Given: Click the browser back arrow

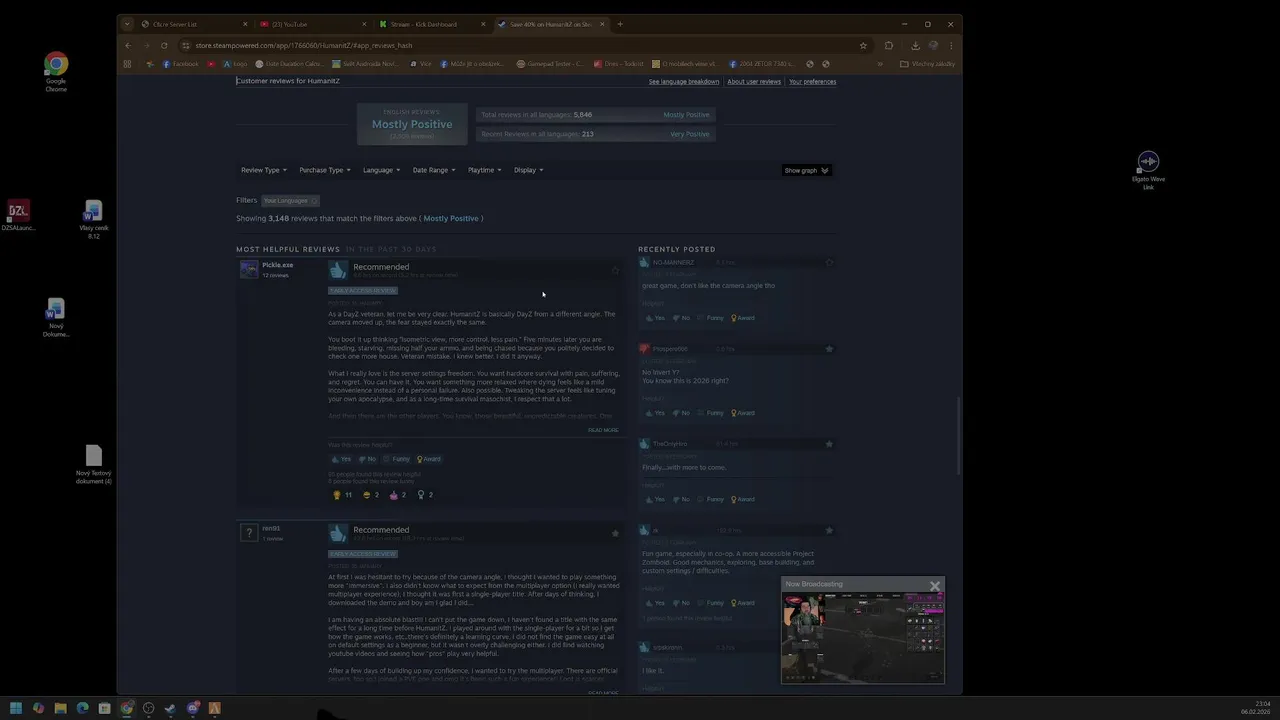Looking at the screenshot, I should (x=128, y=45).
